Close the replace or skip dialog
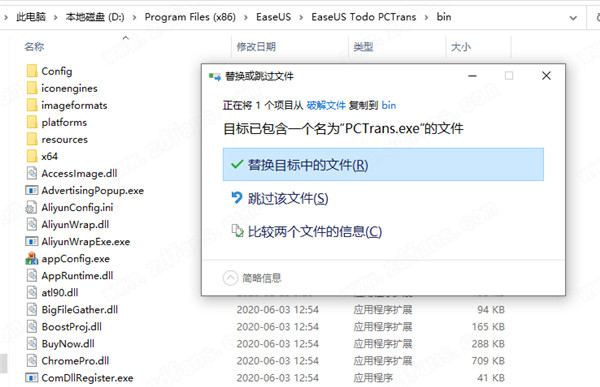Image resolution: width=600 pixels, height=387 pixels. [546, 76]
